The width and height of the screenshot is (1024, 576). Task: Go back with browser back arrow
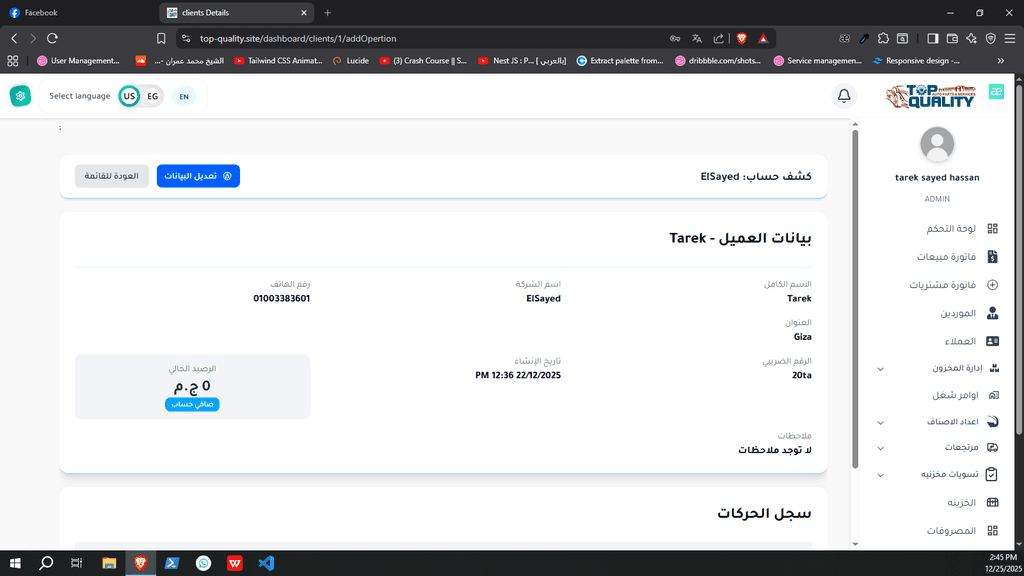coord(14,39)
